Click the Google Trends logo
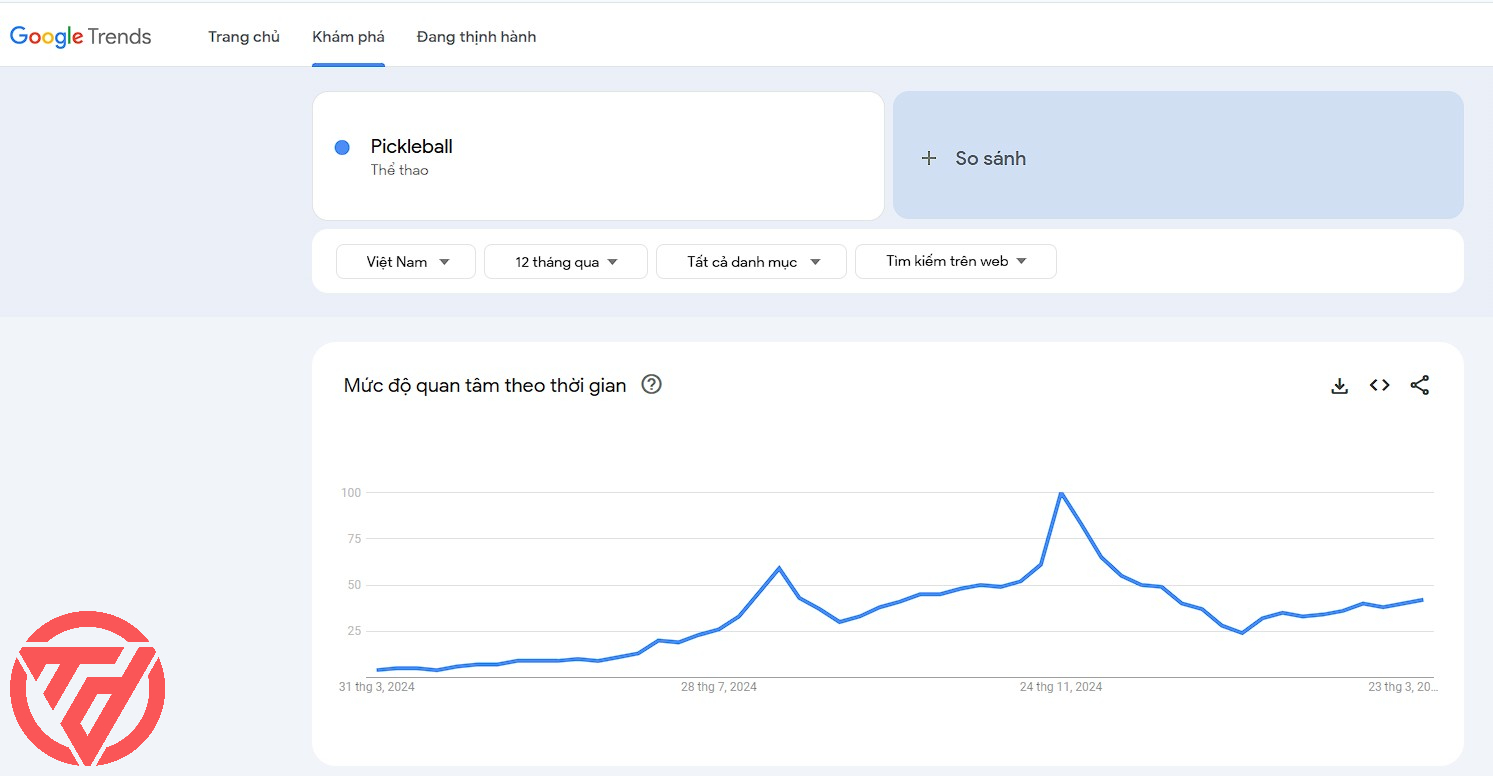The height and width of the screenshot is (776, 1493). pos(81,37)
